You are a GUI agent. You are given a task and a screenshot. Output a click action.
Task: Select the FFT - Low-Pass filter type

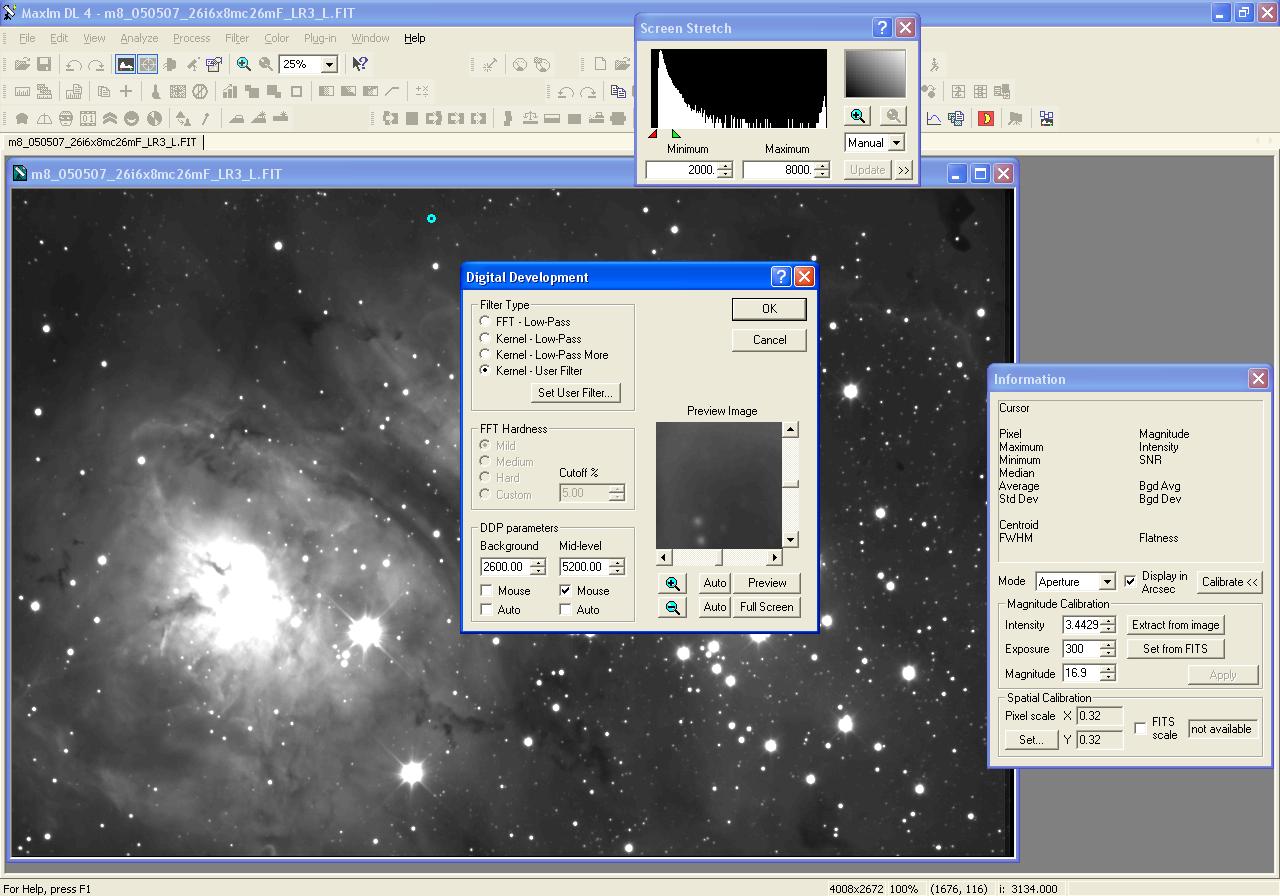486,322
